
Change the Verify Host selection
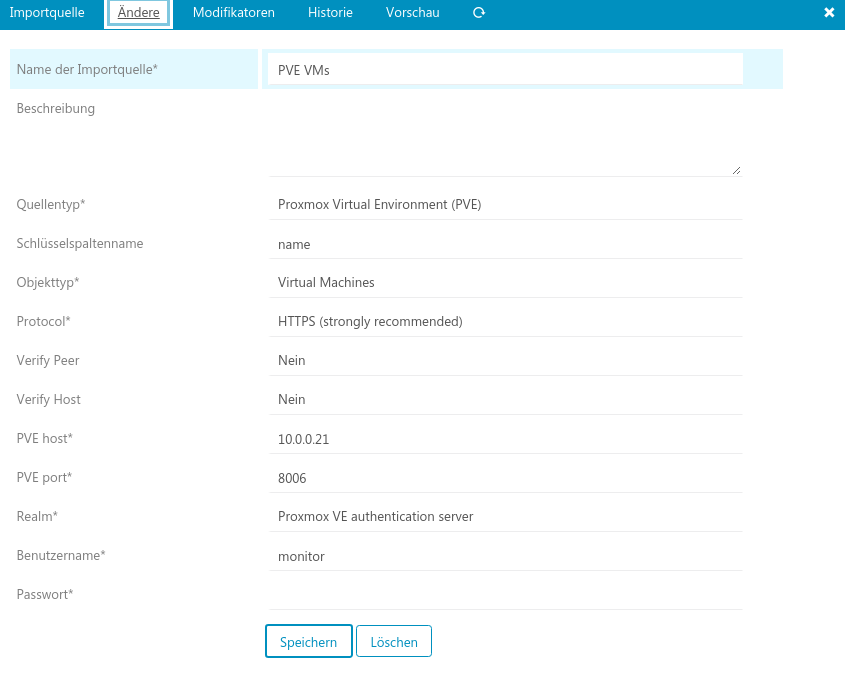[x=505, y=400]
